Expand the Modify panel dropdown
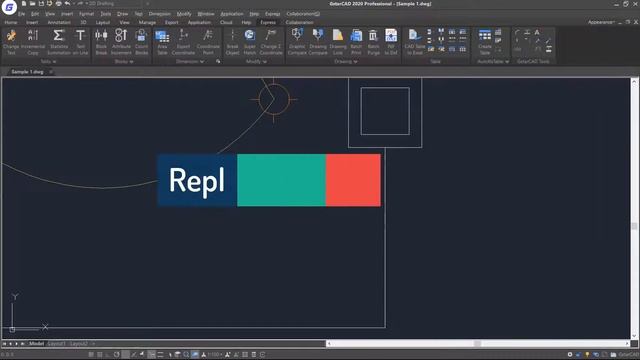 click(256, 62)
